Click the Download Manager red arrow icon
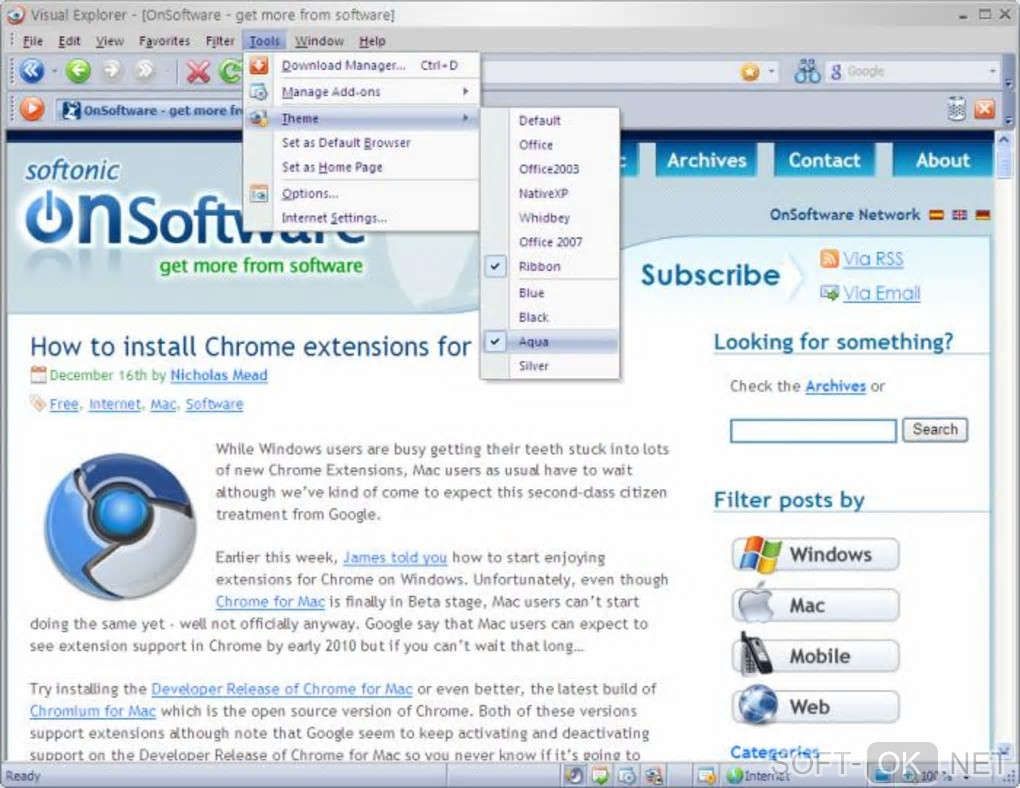 point(259,65)
